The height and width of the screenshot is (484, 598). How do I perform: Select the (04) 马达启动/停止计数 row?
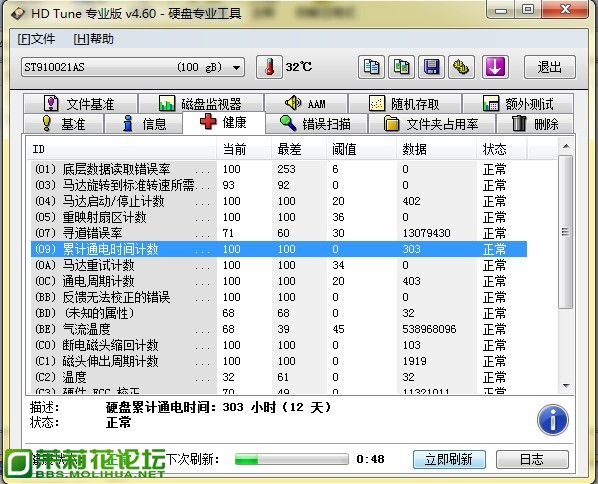pos(278,201)
